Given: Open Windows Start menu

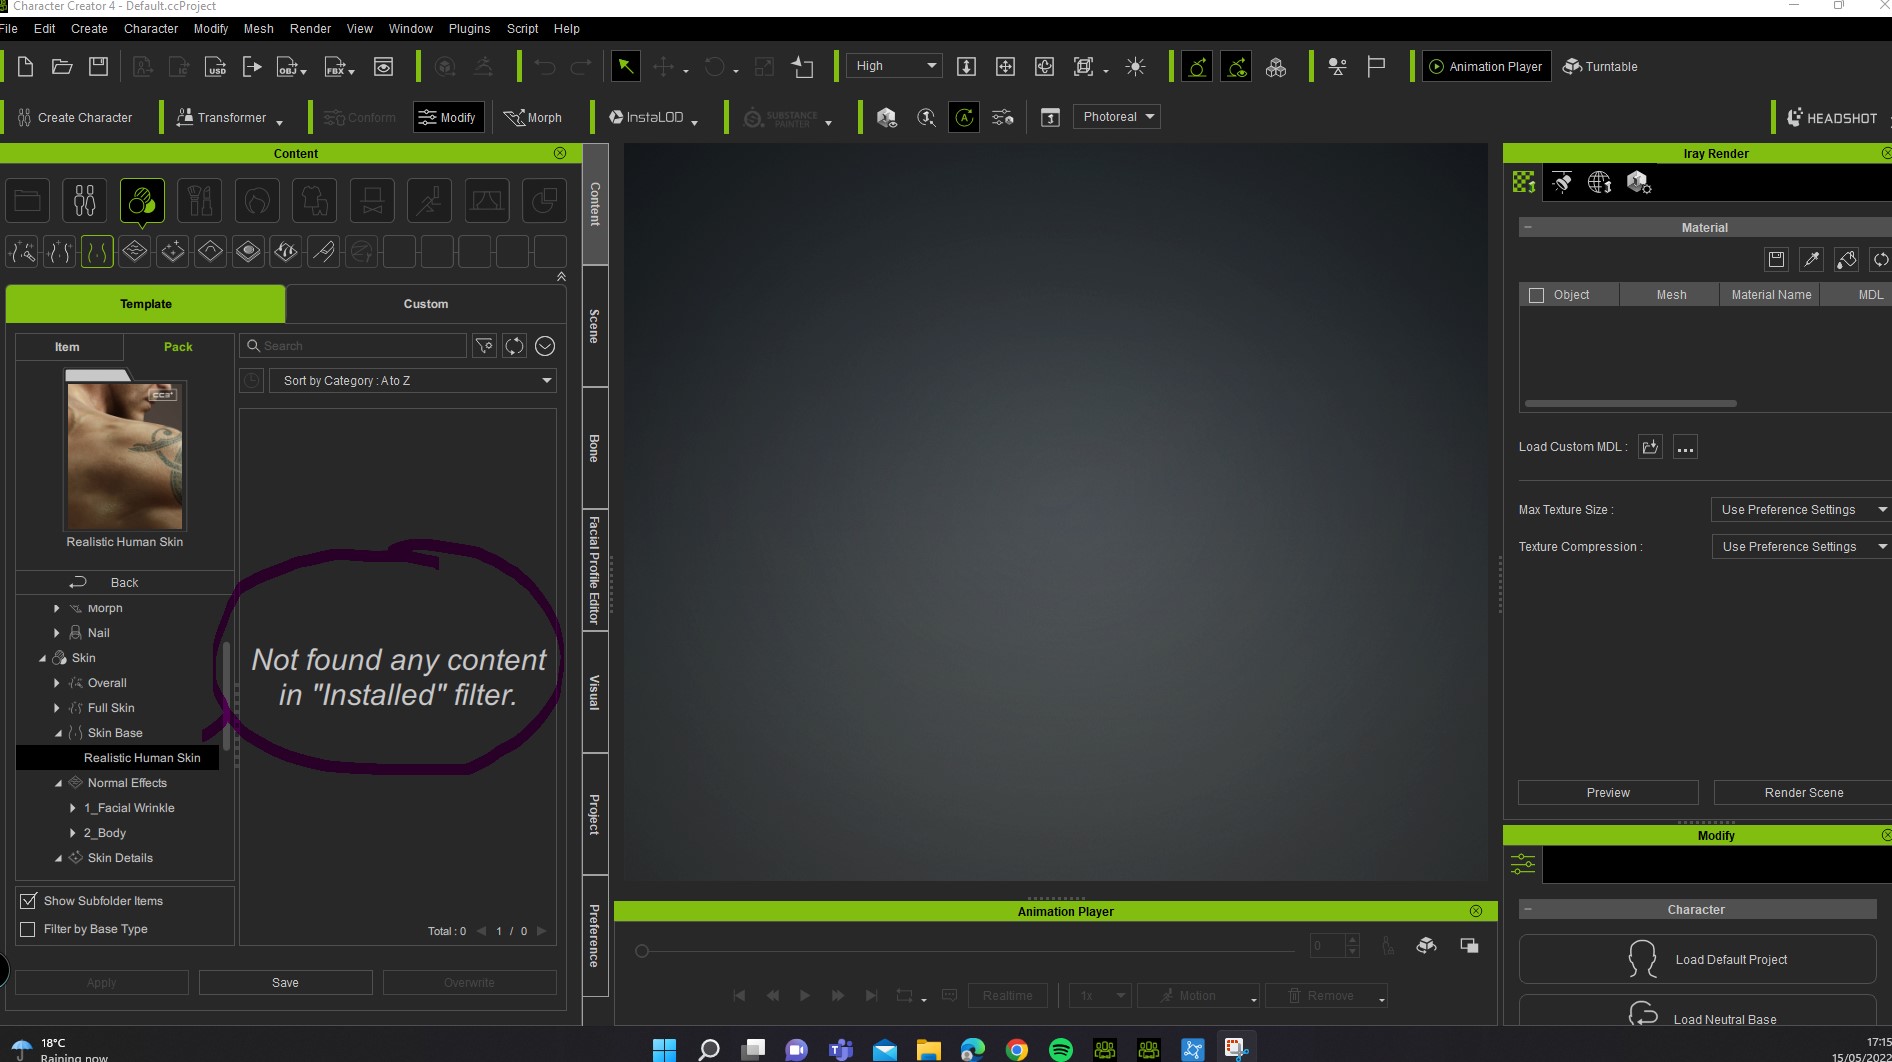Looking at the screenshot, I should [664, 1049].
